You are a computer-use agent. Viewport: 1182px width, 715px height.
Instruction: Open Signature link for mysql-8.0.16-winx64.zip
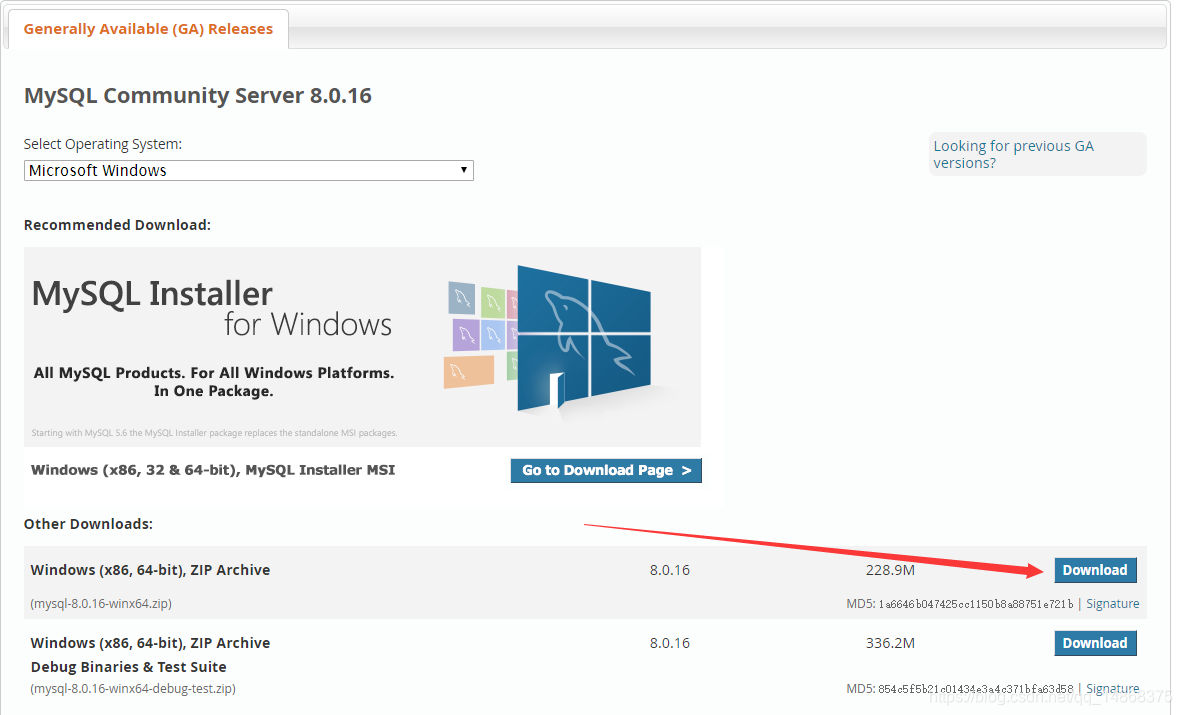1112,603
